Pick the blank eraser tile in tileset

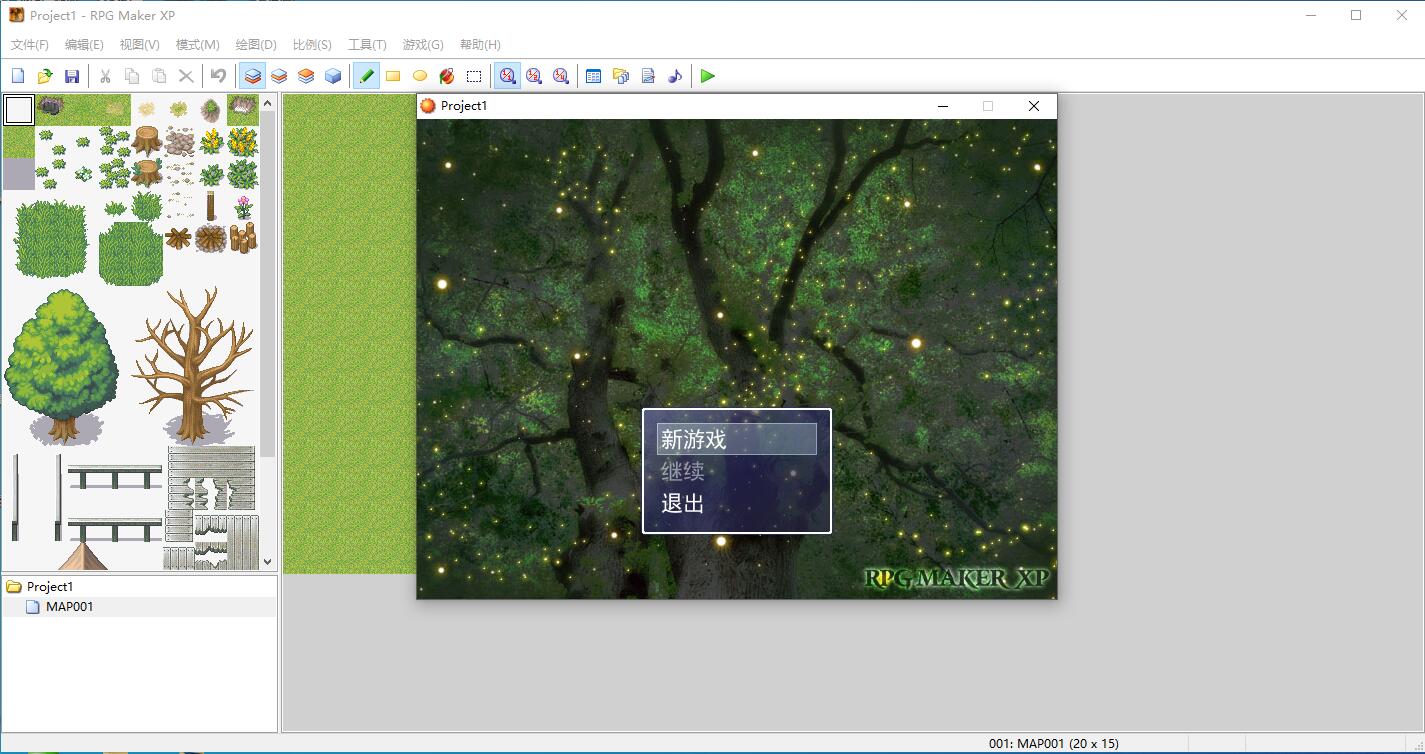pos(19,110)
